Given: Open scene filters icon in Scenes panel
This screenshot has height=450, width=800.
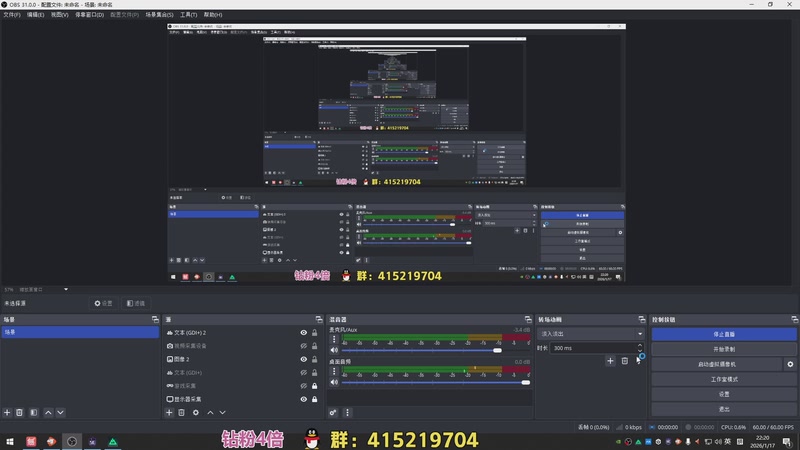Looking at the screenshot, I should coord(34,412).
